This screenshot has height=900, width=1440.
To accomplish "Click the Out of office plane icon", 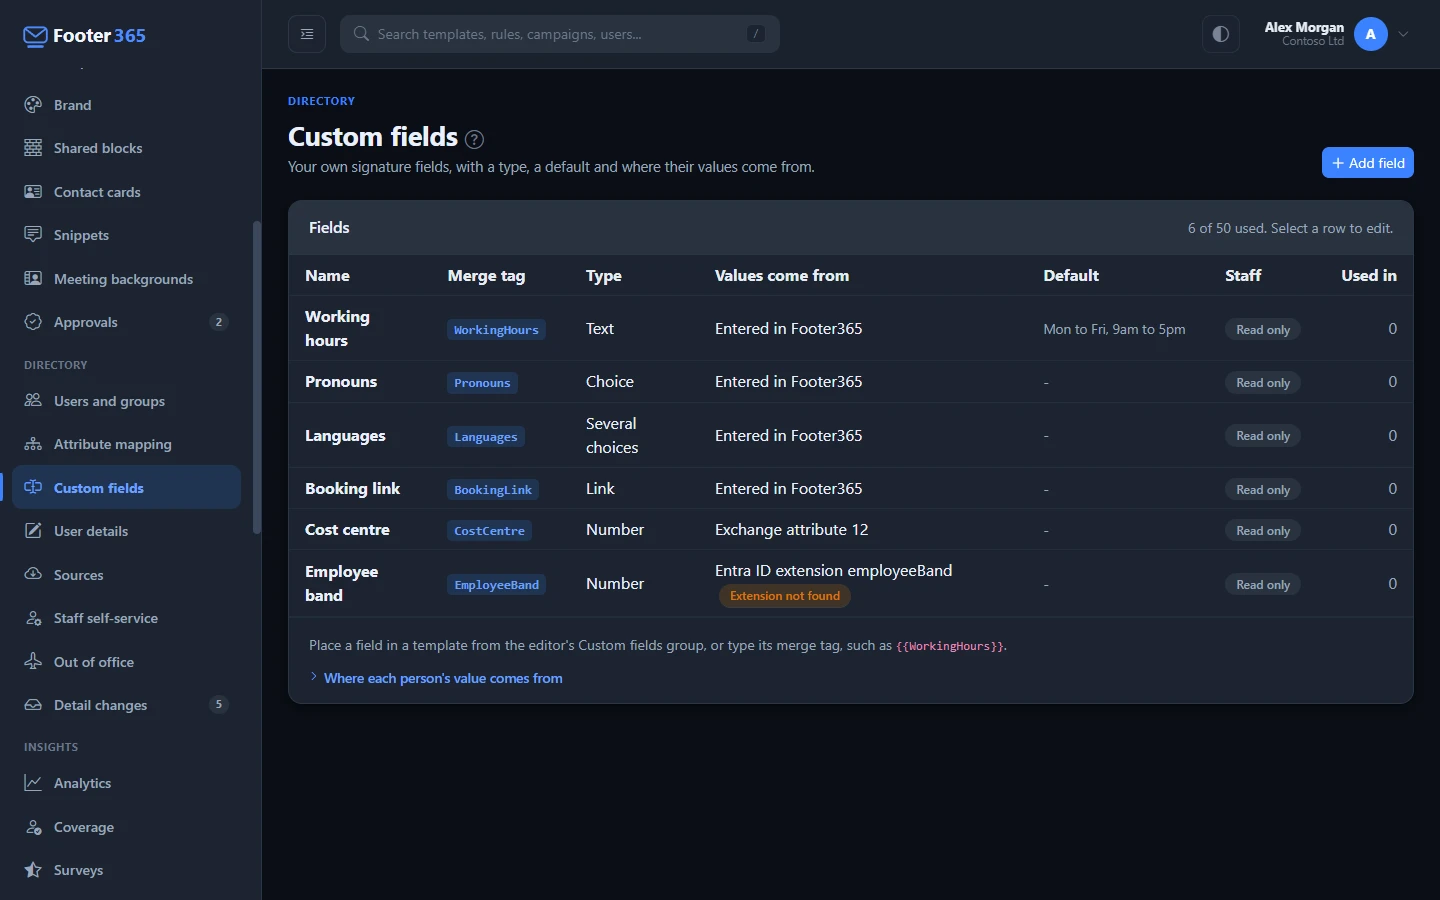I will click(33, 662).
